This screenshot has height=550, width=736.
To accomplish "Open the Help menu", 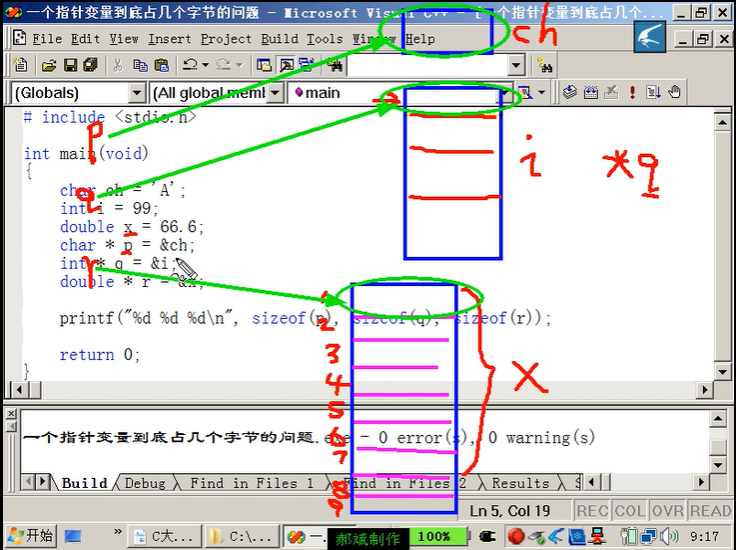I will pyautogui.click(x=420, y=38).
